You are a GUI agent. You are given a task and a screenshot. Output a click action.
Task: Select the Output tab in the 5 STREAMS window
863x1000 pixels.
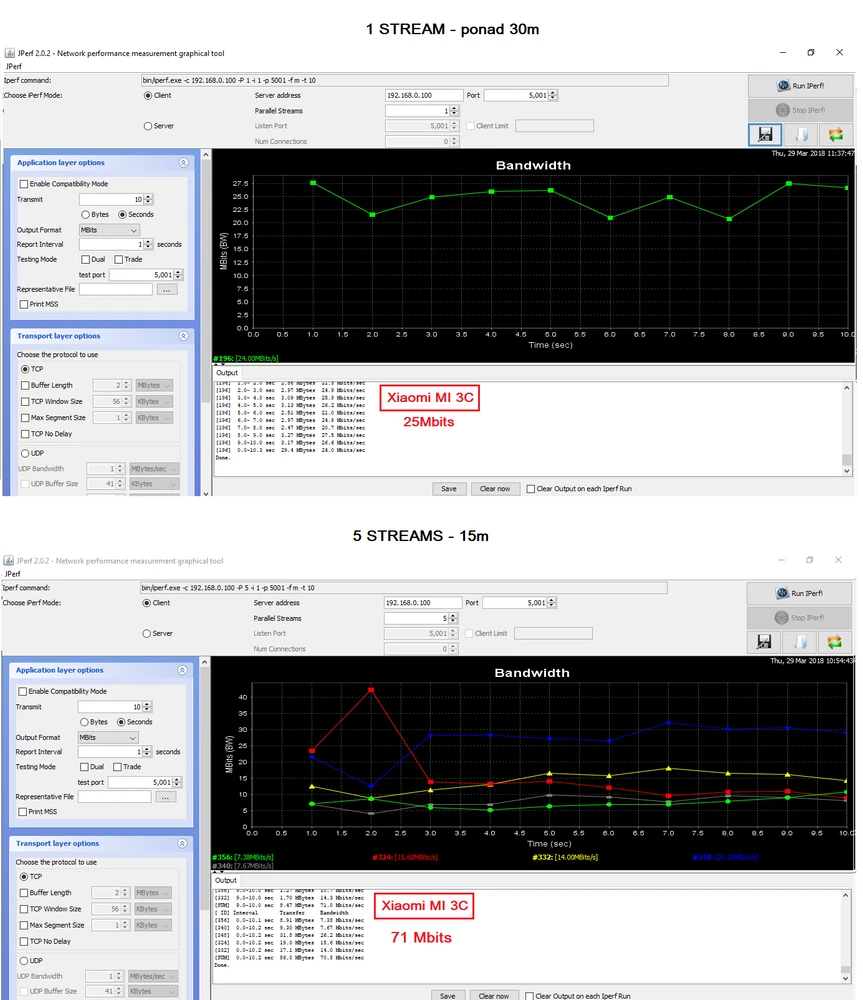[x=227, y=880]
